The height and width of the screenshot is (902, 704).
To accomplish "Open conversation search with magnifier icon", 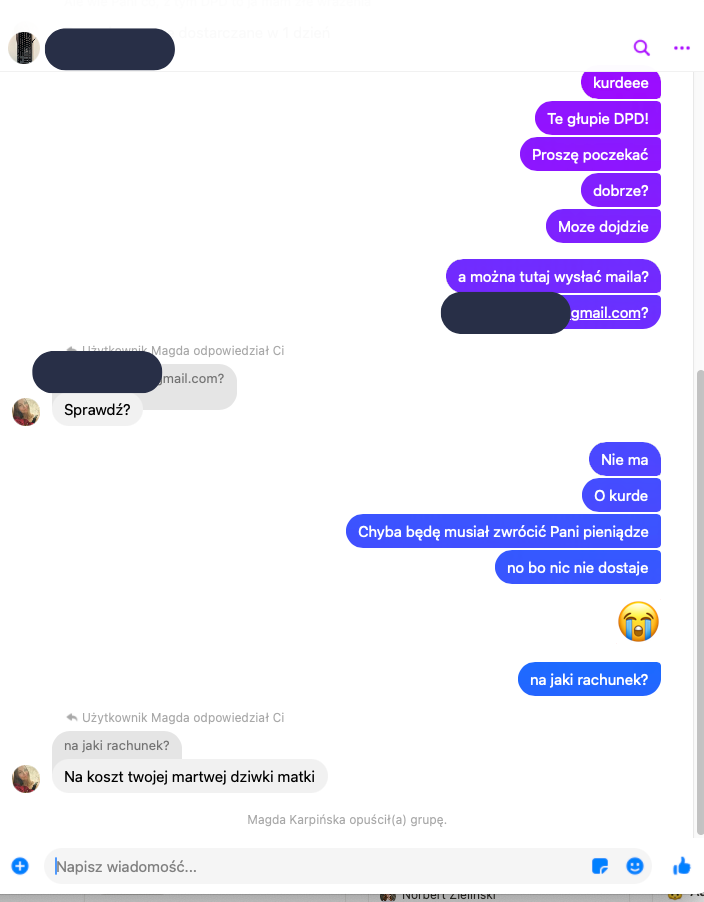I will (641, 48).
